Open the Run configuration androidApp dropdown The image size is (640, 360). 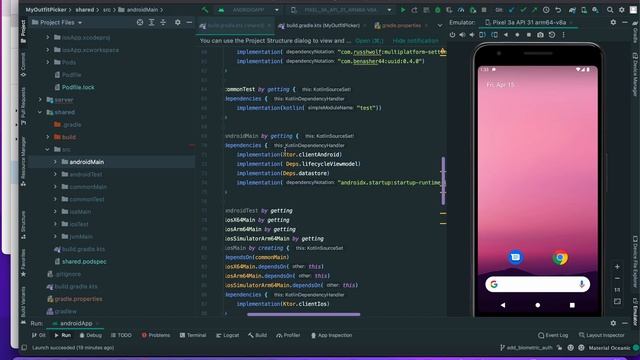point(249,10)
